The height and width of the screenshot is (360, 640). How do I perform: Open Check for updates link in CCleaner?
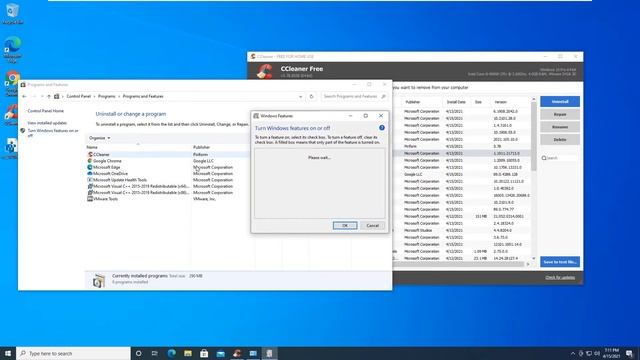click(560, 278)
